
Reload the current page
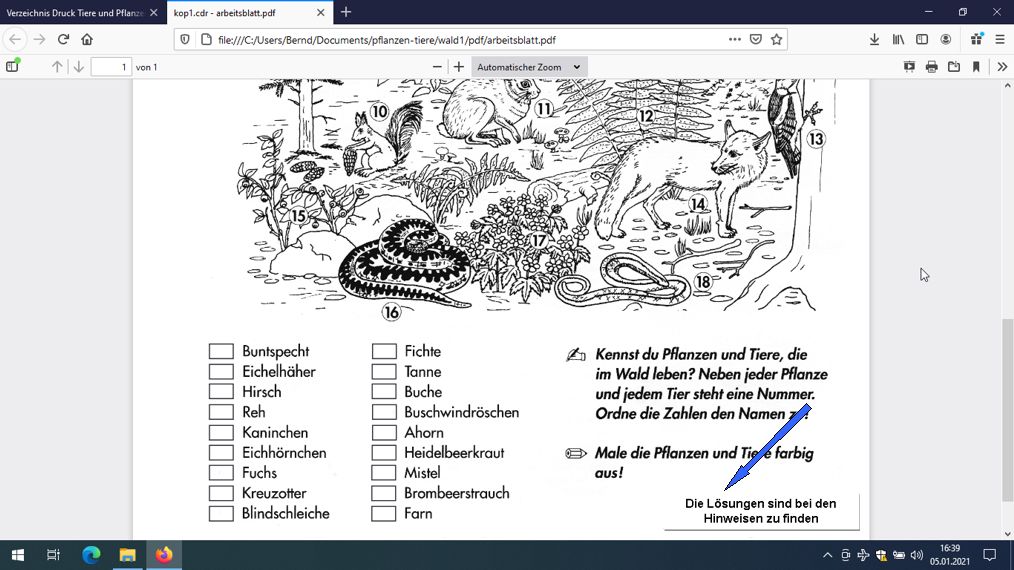(63, 39)
